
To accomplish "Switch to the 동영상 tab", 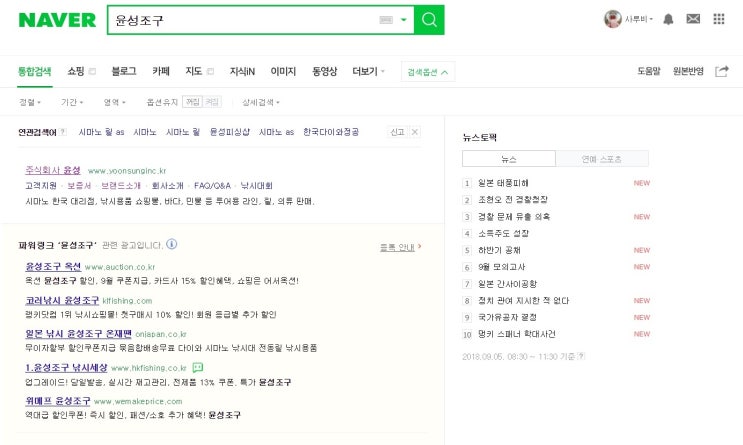I will pyautogui.click(x=325, y=72).
